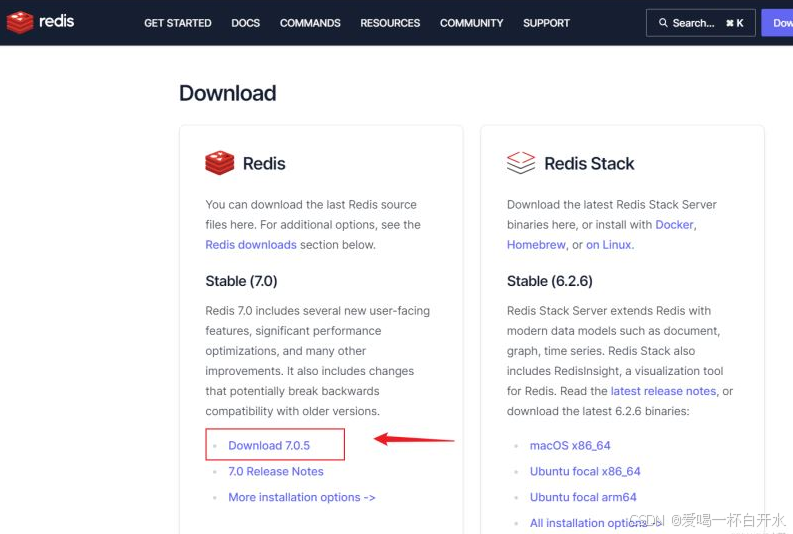The height and width of the screenshot is (534, 793).
Task: Open All installation options link
Action: tap(596, 523)
